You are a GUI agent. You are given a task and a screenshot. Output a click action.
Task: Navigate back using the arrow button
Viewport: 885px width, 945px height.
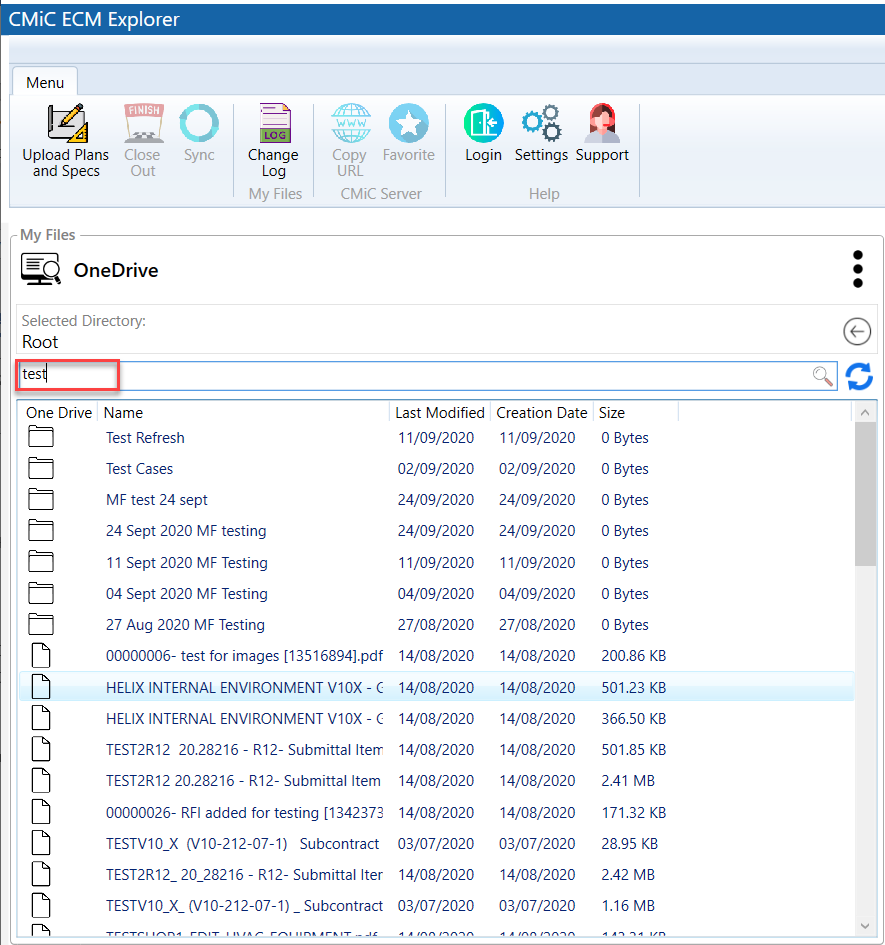[856, 331]
